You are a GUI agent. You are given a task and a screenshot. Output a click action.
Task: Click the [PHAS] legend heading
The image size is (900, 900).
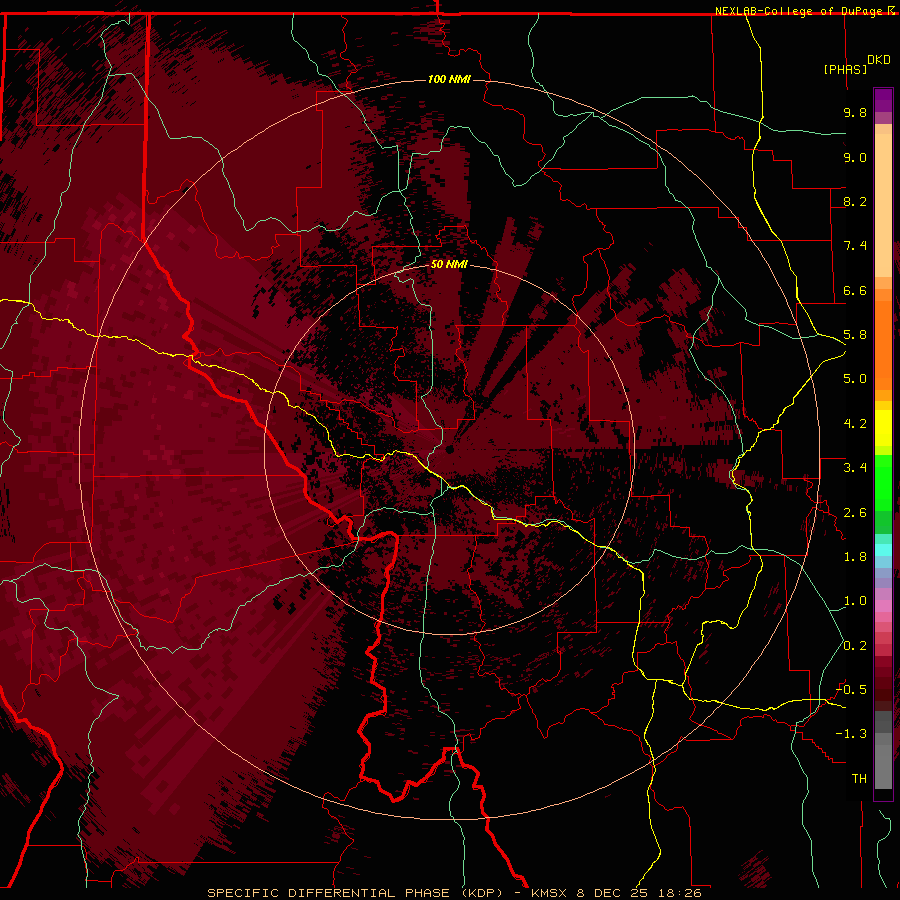845,69
